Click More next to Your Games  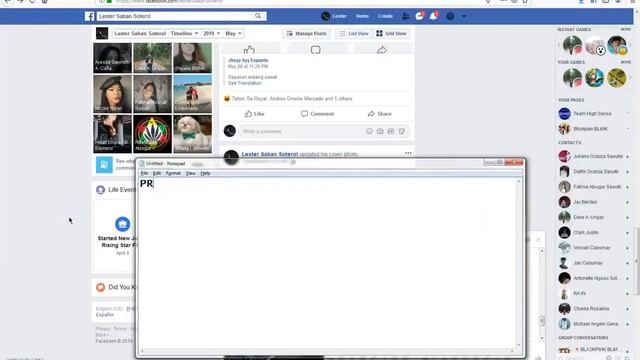coord(626,62)
